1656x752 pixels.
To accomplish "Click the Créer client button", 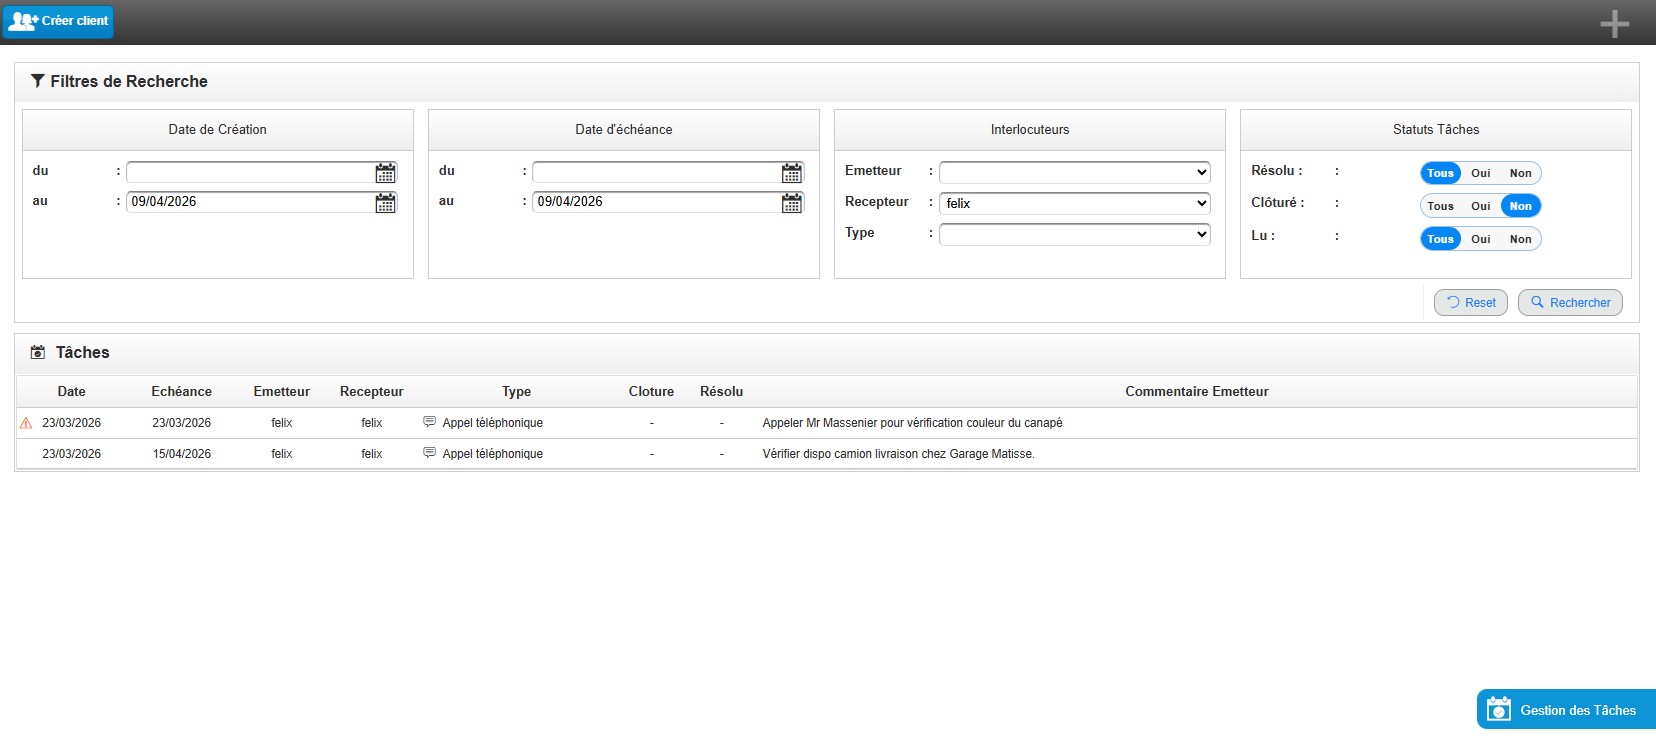I will [x=59, y=21].
